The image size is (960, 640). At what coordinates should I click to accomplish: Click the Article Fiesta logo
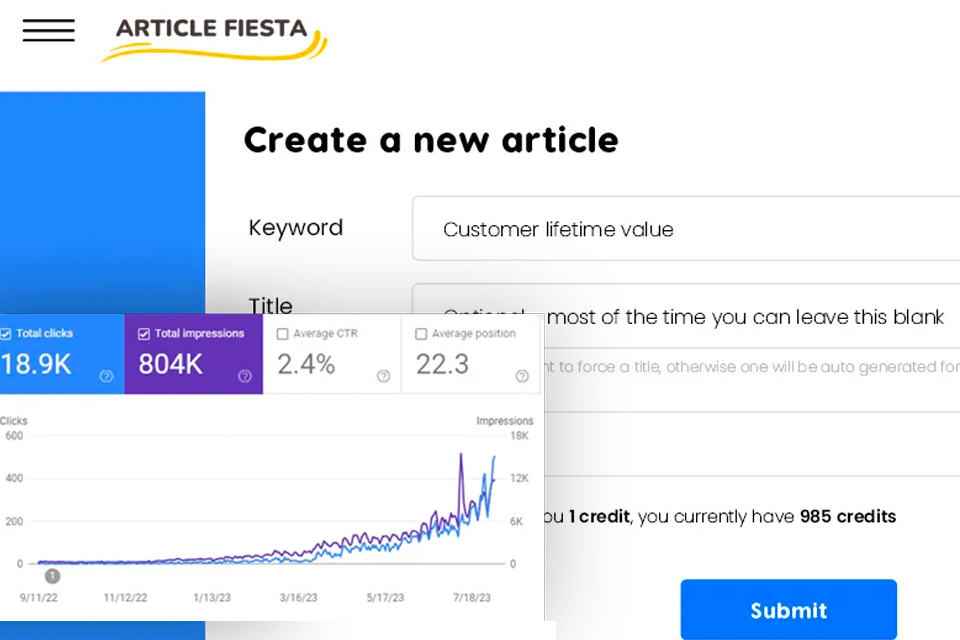pyautogui.click(x=214, y=37)
